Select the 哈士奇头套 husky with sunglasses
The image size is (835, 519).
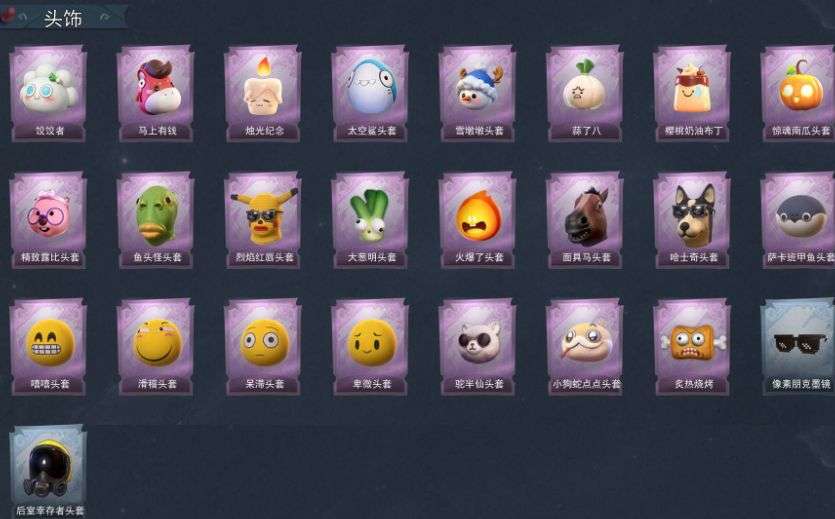point(692,220)
